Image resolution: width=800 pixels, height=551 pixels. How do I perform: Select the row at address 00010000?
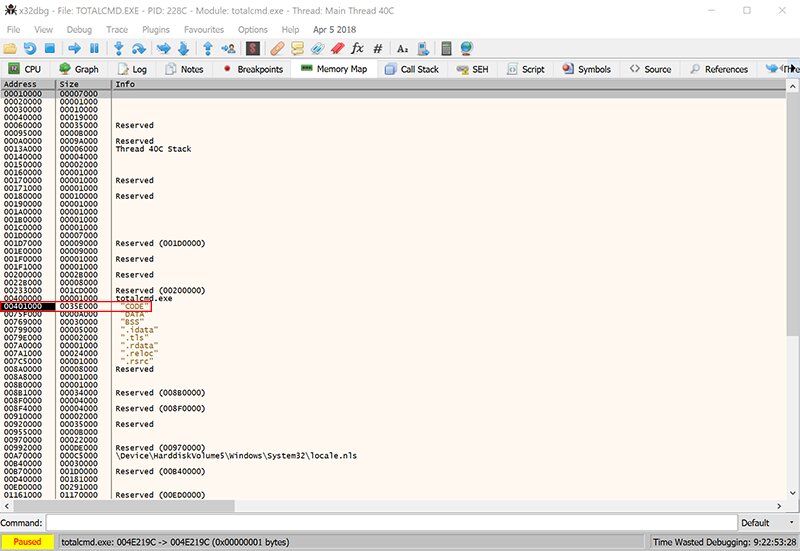(x=393, y=94)
